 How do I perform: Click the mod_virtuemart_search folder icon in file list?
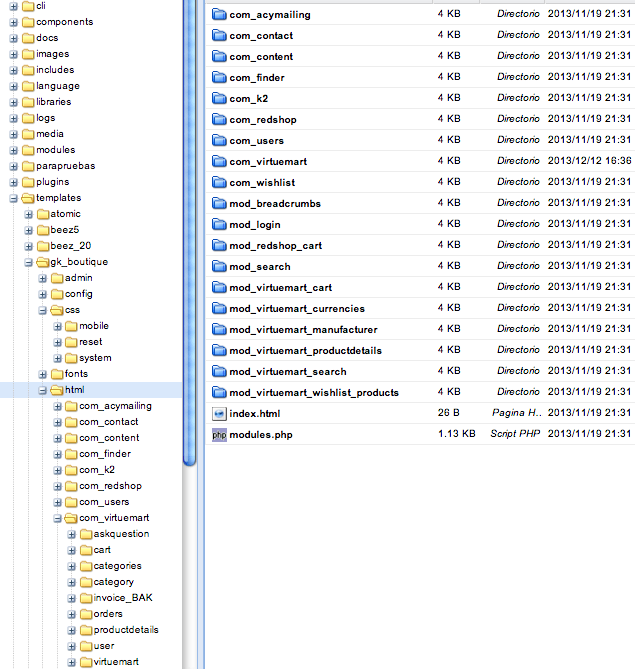click(219, 372)
